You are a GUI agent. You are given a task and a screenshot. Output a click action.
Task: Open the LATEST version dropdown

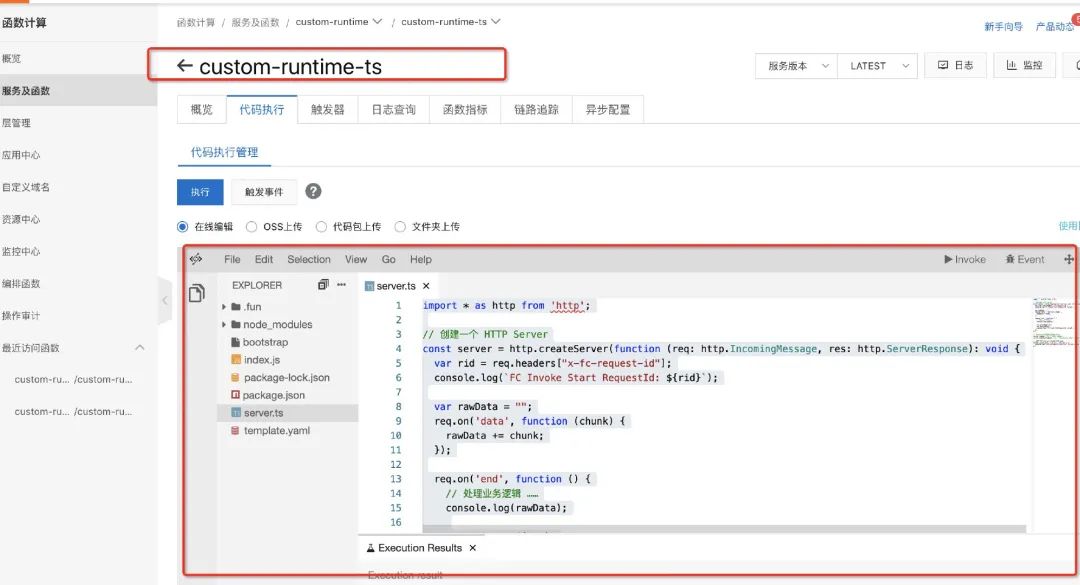click(878, 66)
